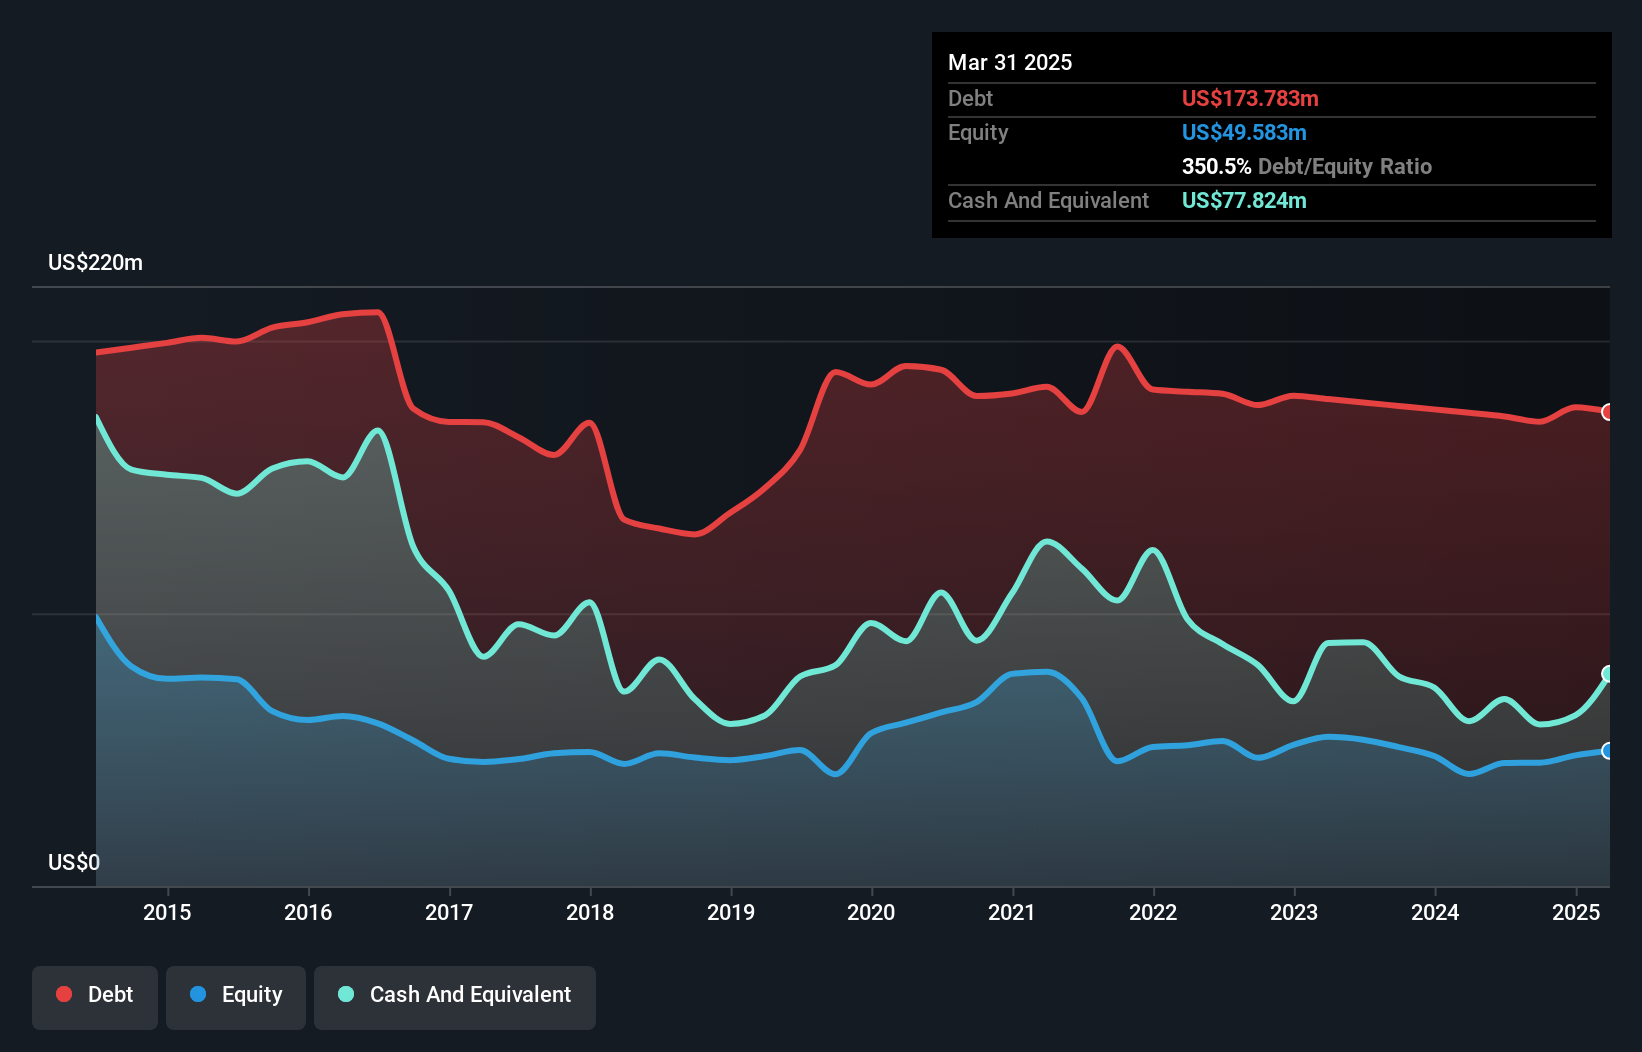
Task: Click the Mar 31 2025 tooltip date
Action: [x=1010, y=62]
